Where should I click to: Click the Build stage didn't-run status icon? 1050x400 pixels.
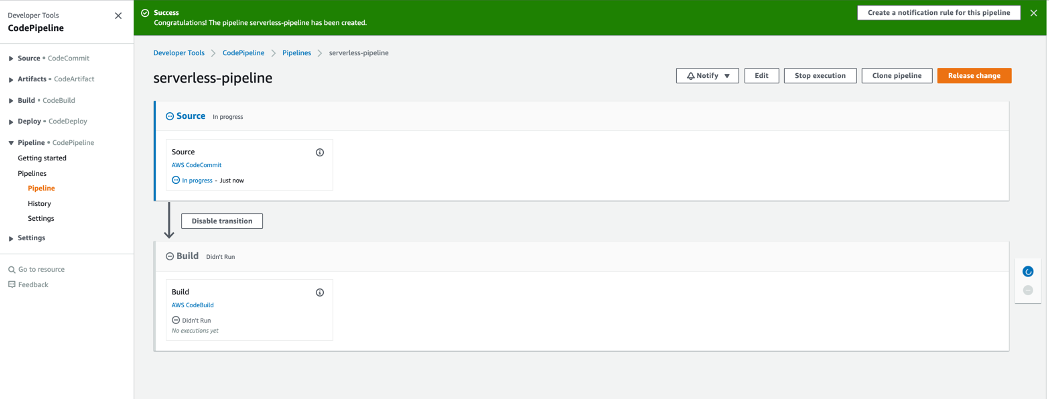pos(169,256)
